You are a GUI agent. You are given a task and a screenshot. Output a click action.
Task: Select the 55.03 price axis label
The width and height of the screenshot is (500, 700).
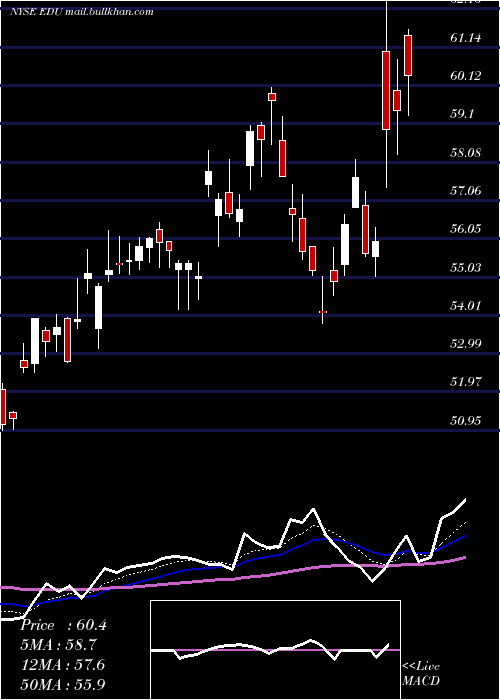click(466, 267)
